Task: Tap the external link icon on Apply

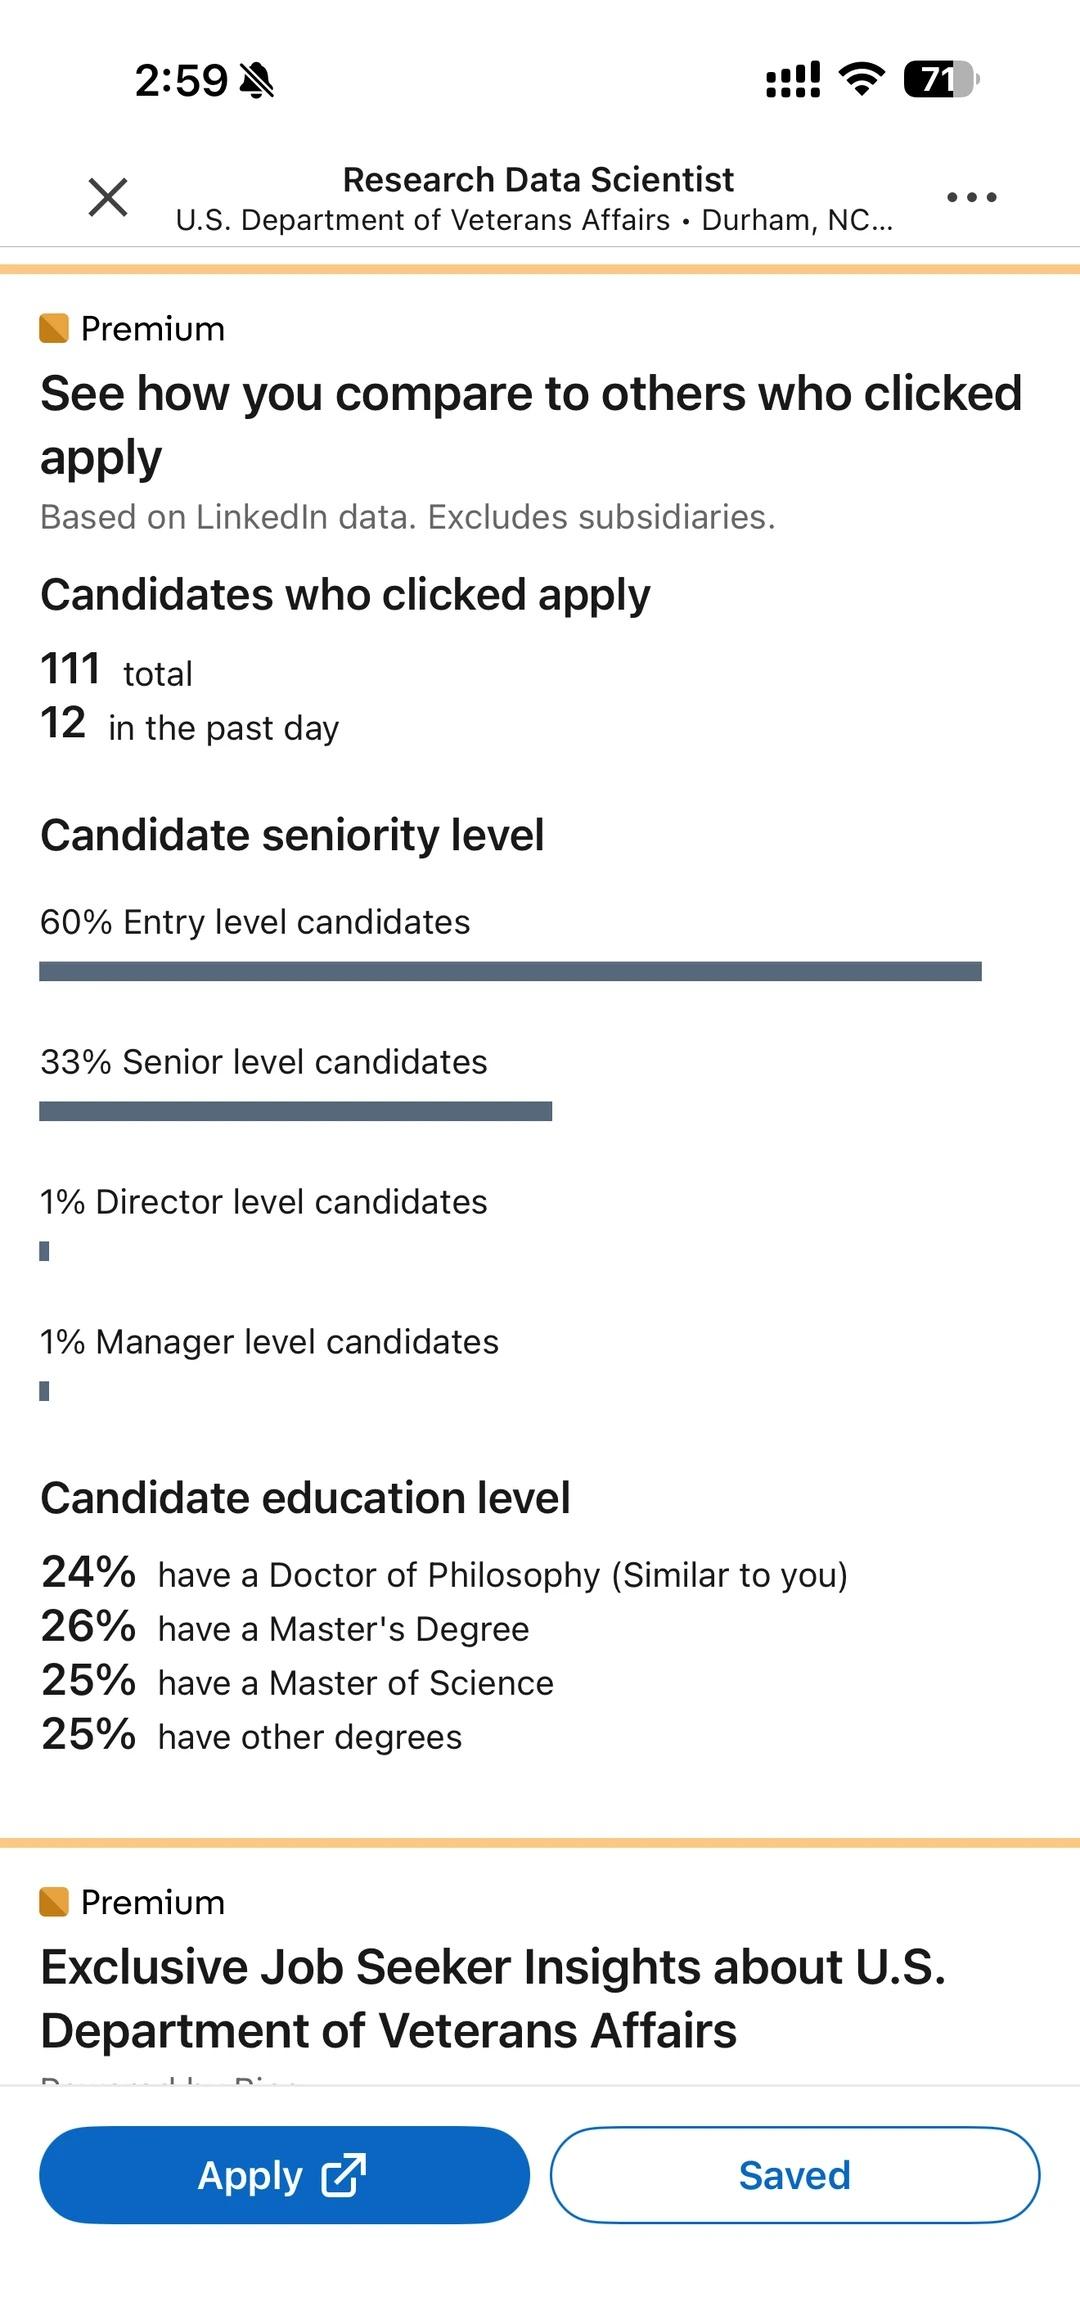Action: coord(343,2175)
